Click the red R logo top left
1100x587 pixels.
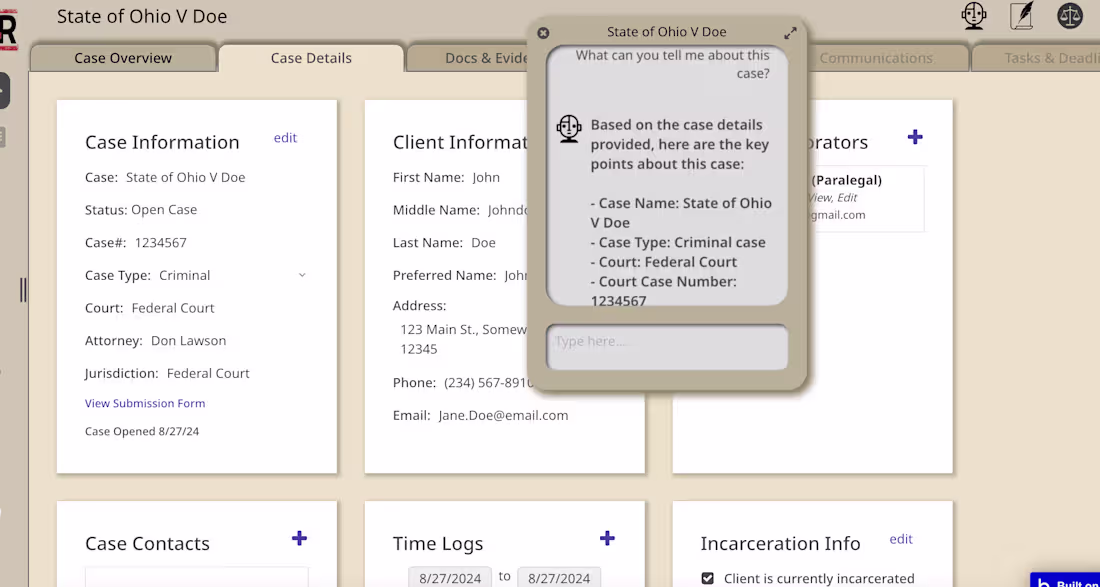pyautogui.click(x=8, y=28)
